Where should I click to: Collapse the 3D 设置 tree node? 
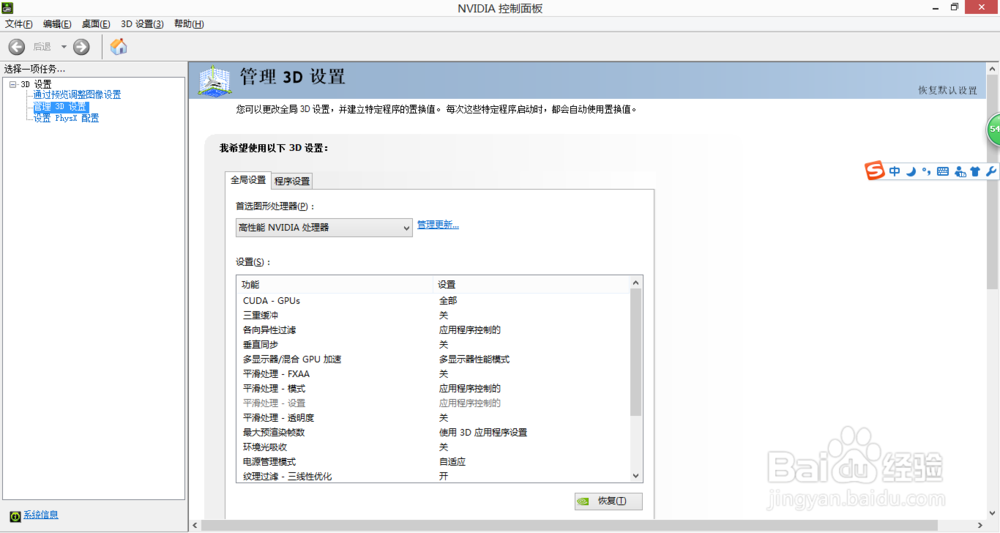click(x=13, y=84)
